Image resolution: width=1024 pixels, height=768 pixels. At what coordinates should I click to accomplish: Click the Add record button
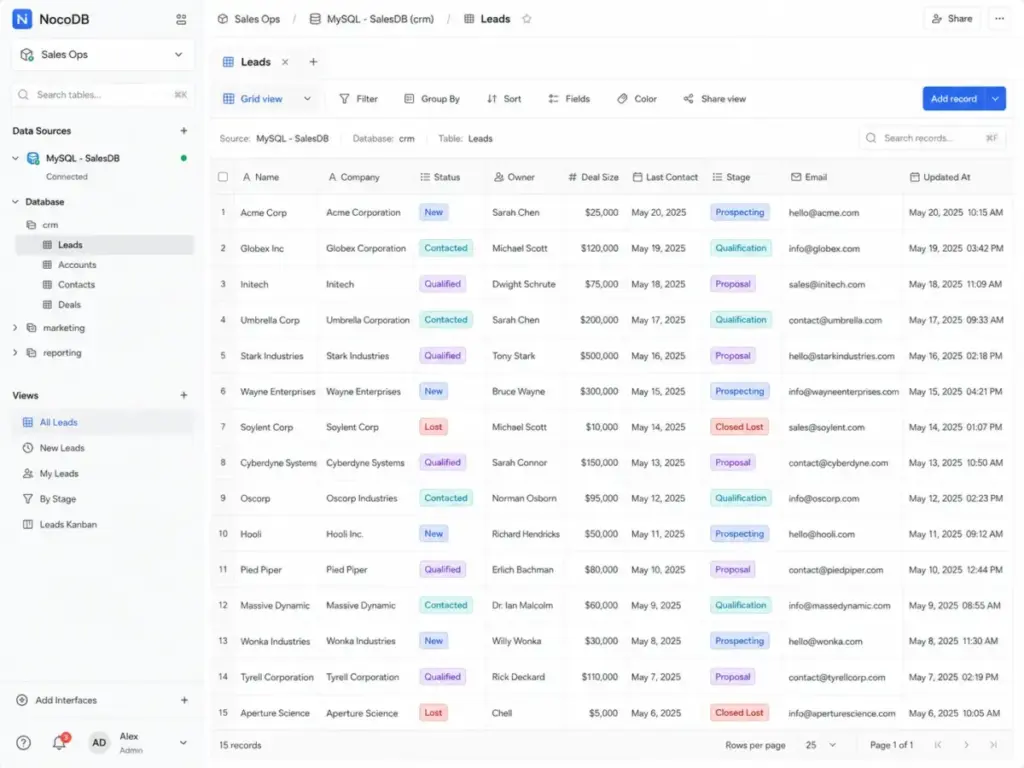953,99
